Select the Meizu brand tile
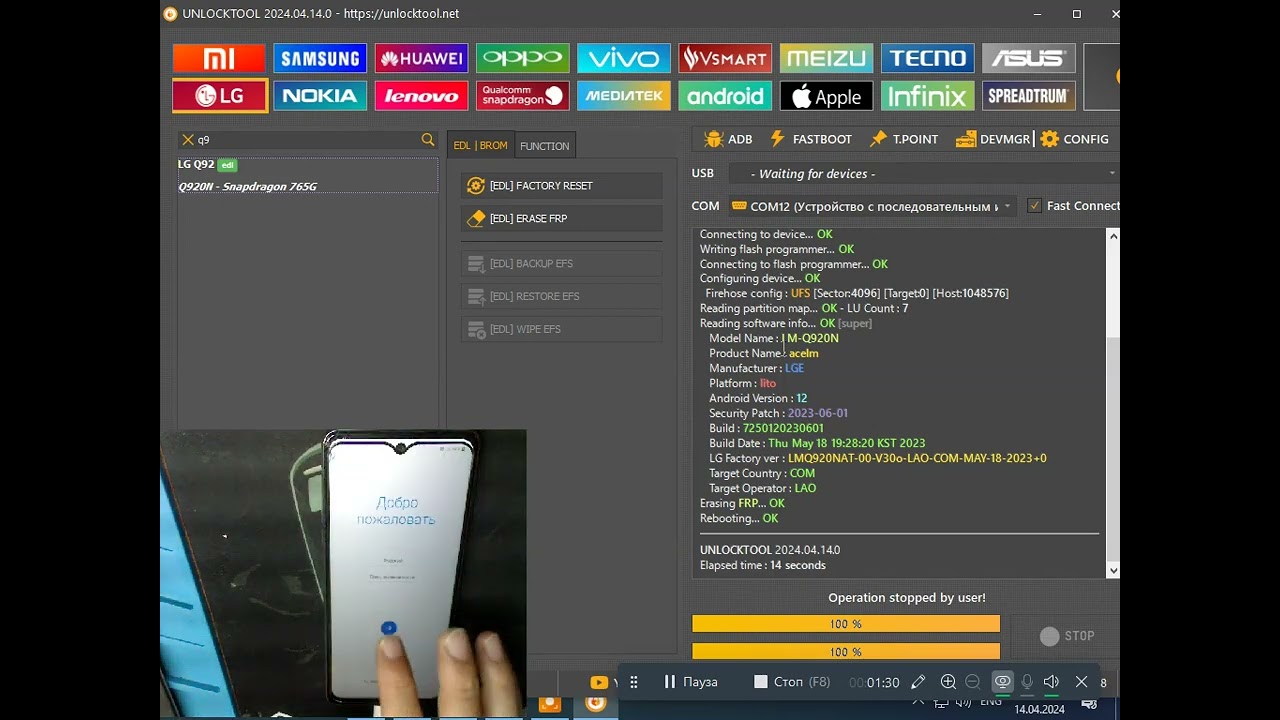 point(826,58)
